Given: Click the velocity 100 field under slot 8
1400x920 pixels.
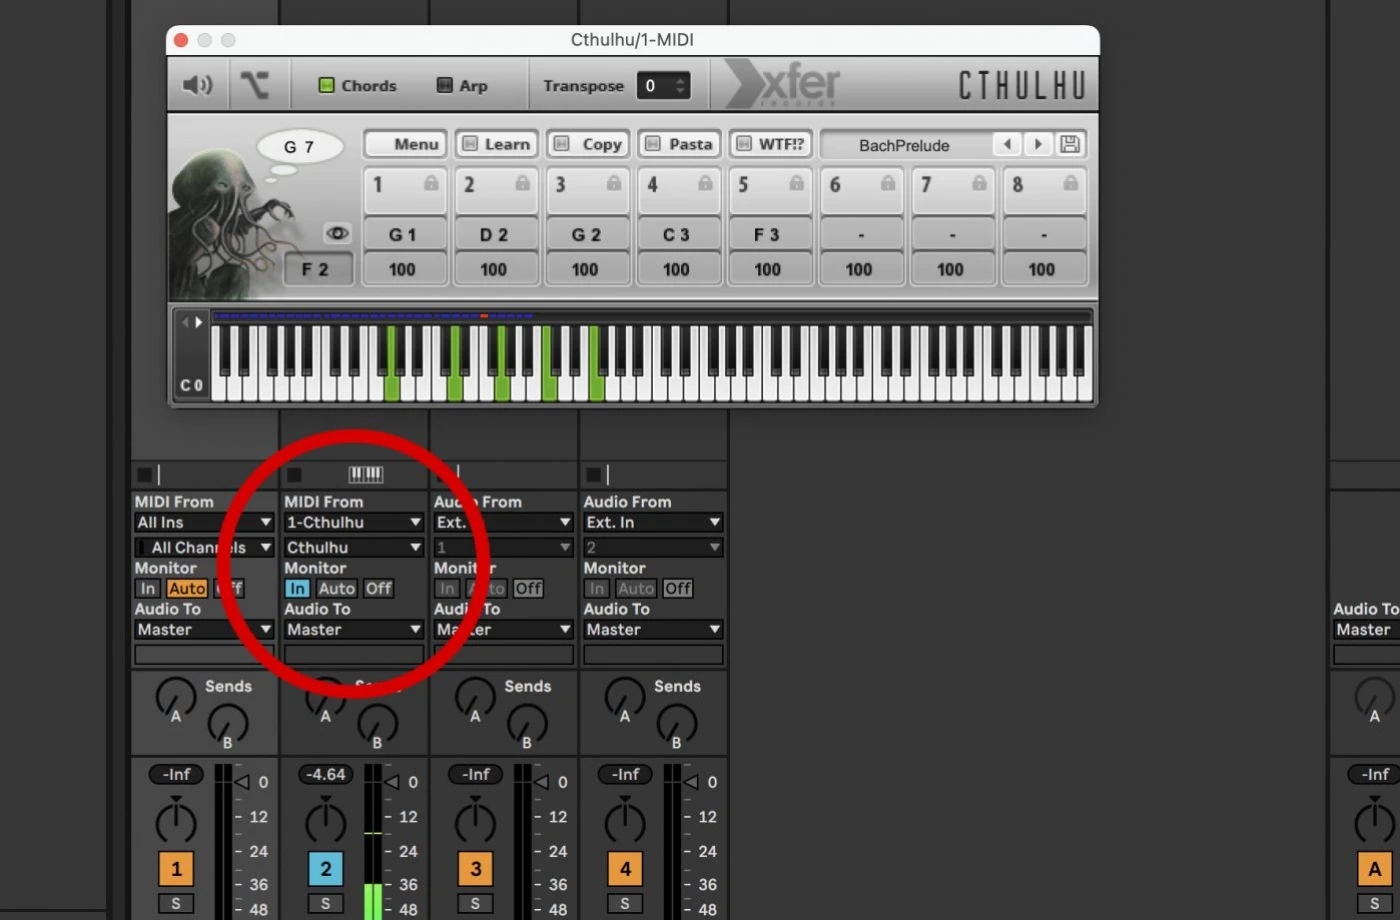Looking at the screenshot, I should coord(1043,269).
